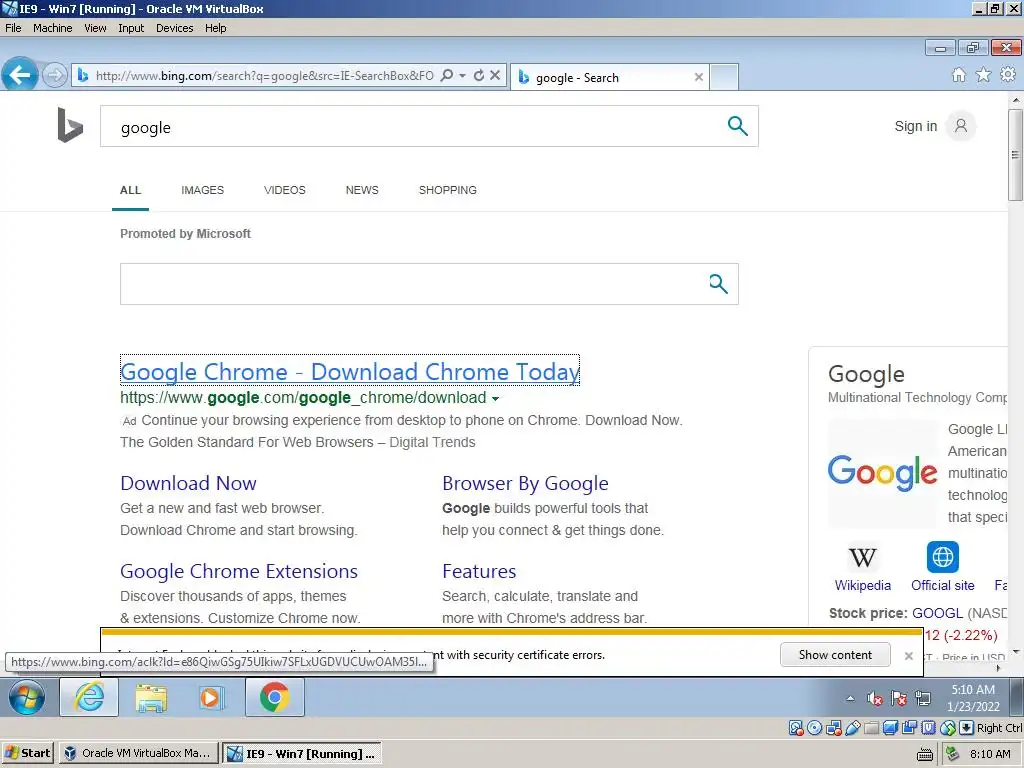1024x768 pixels.
Task: Click the VirtualBox optical disk status icon
Action: pos(814,728)
